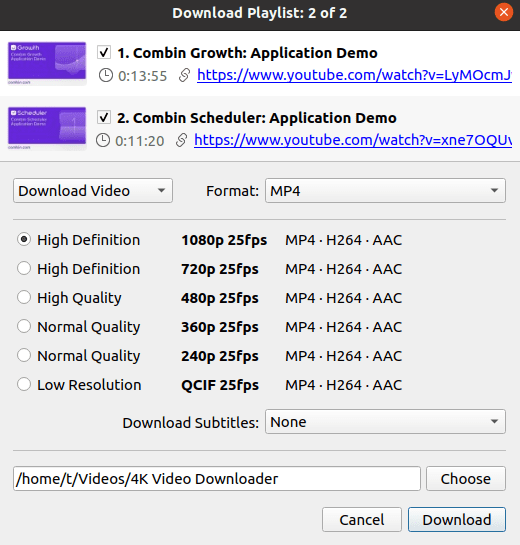Click the '480p 25fps' resolution text
This screenshot has width=520, height=545.
pyautogui.click(x=220, y=298)
